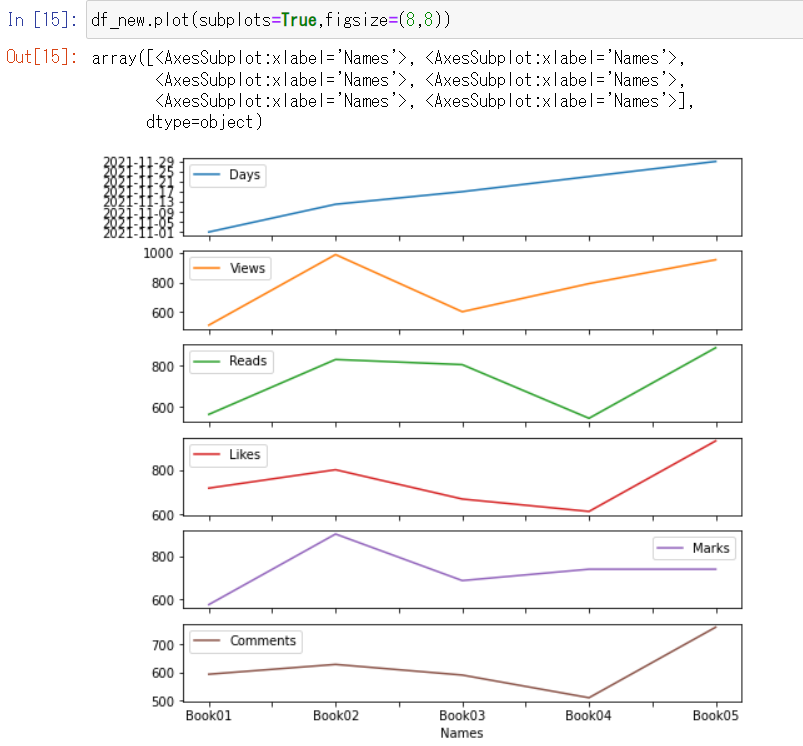Image resolution: width=803 pixels, height=746 pixels.
Task: Click the Marks legend label
Action: 711,548
